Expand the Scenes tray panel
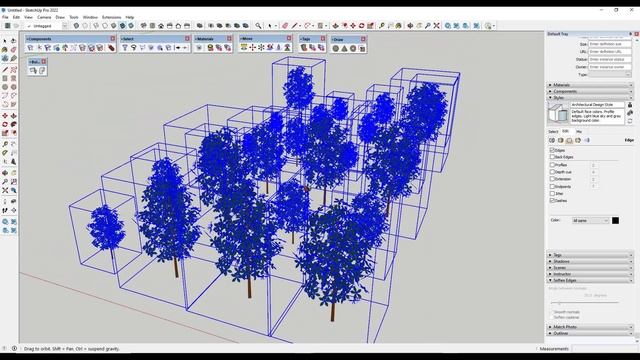The image size is (640, 360). [590, 268]
